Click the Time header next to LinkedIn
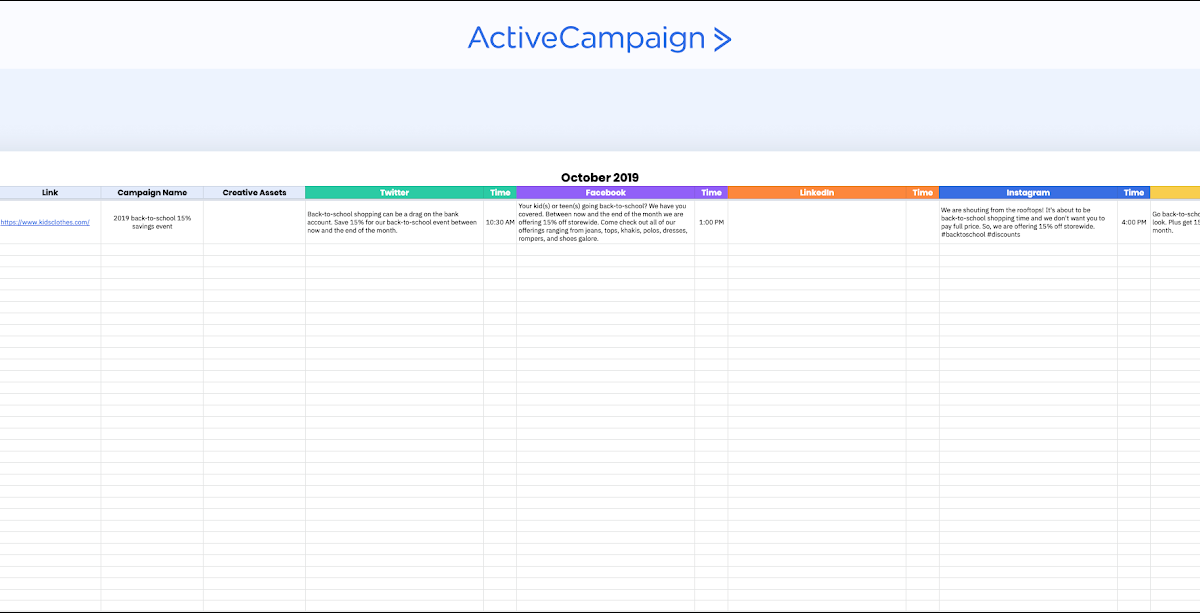Screen dimensions: 1200x613 click(x=923, y=193)
